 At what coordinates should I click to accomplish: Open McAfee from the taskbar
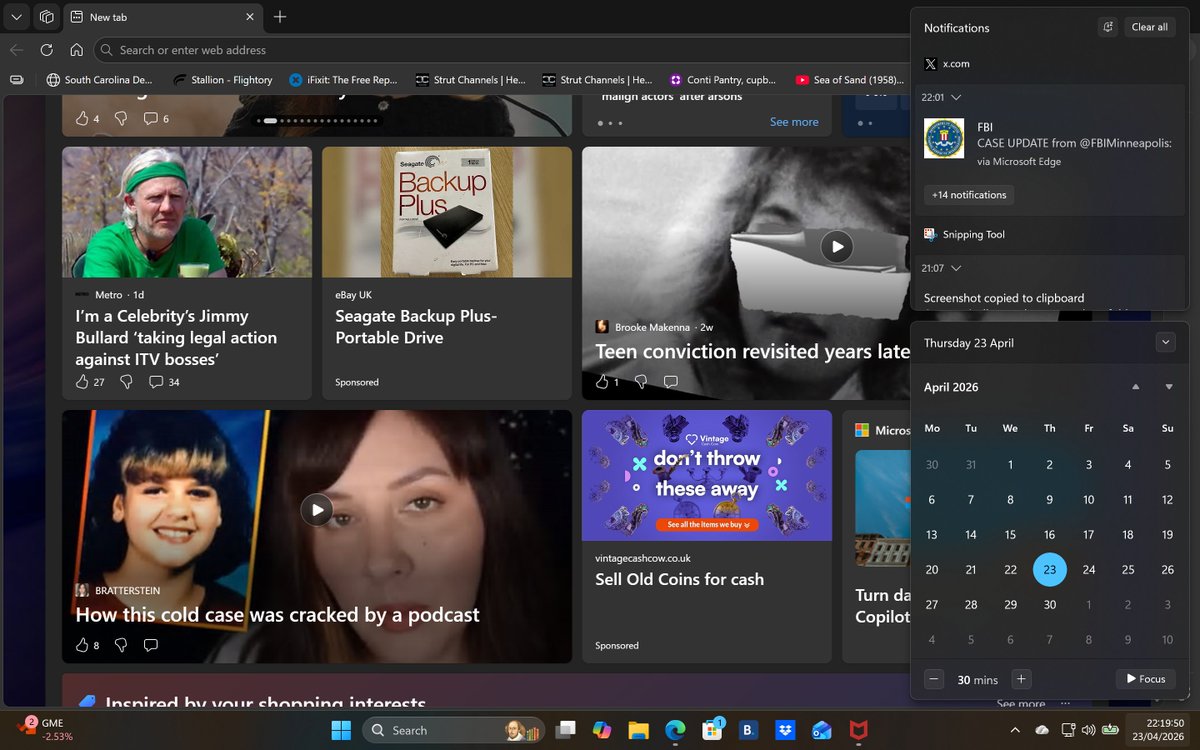click(x=858, y=730)
